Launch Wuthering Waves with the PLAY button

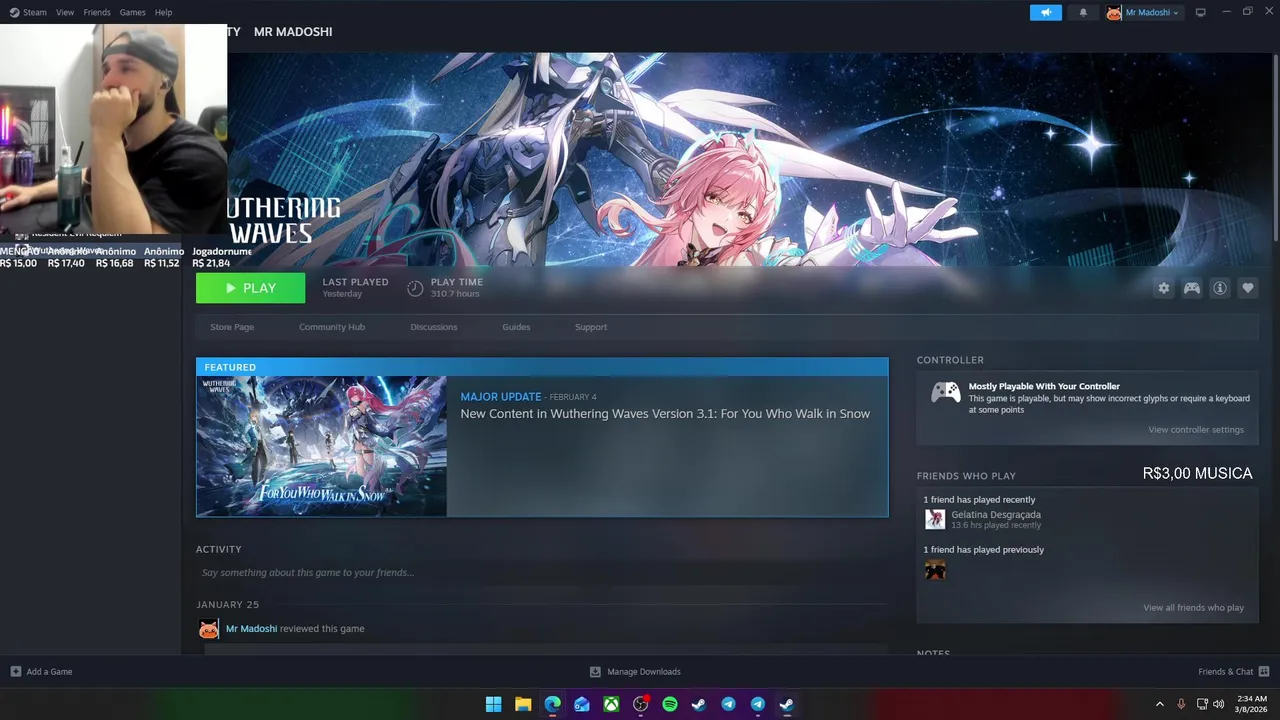(250, 288)
